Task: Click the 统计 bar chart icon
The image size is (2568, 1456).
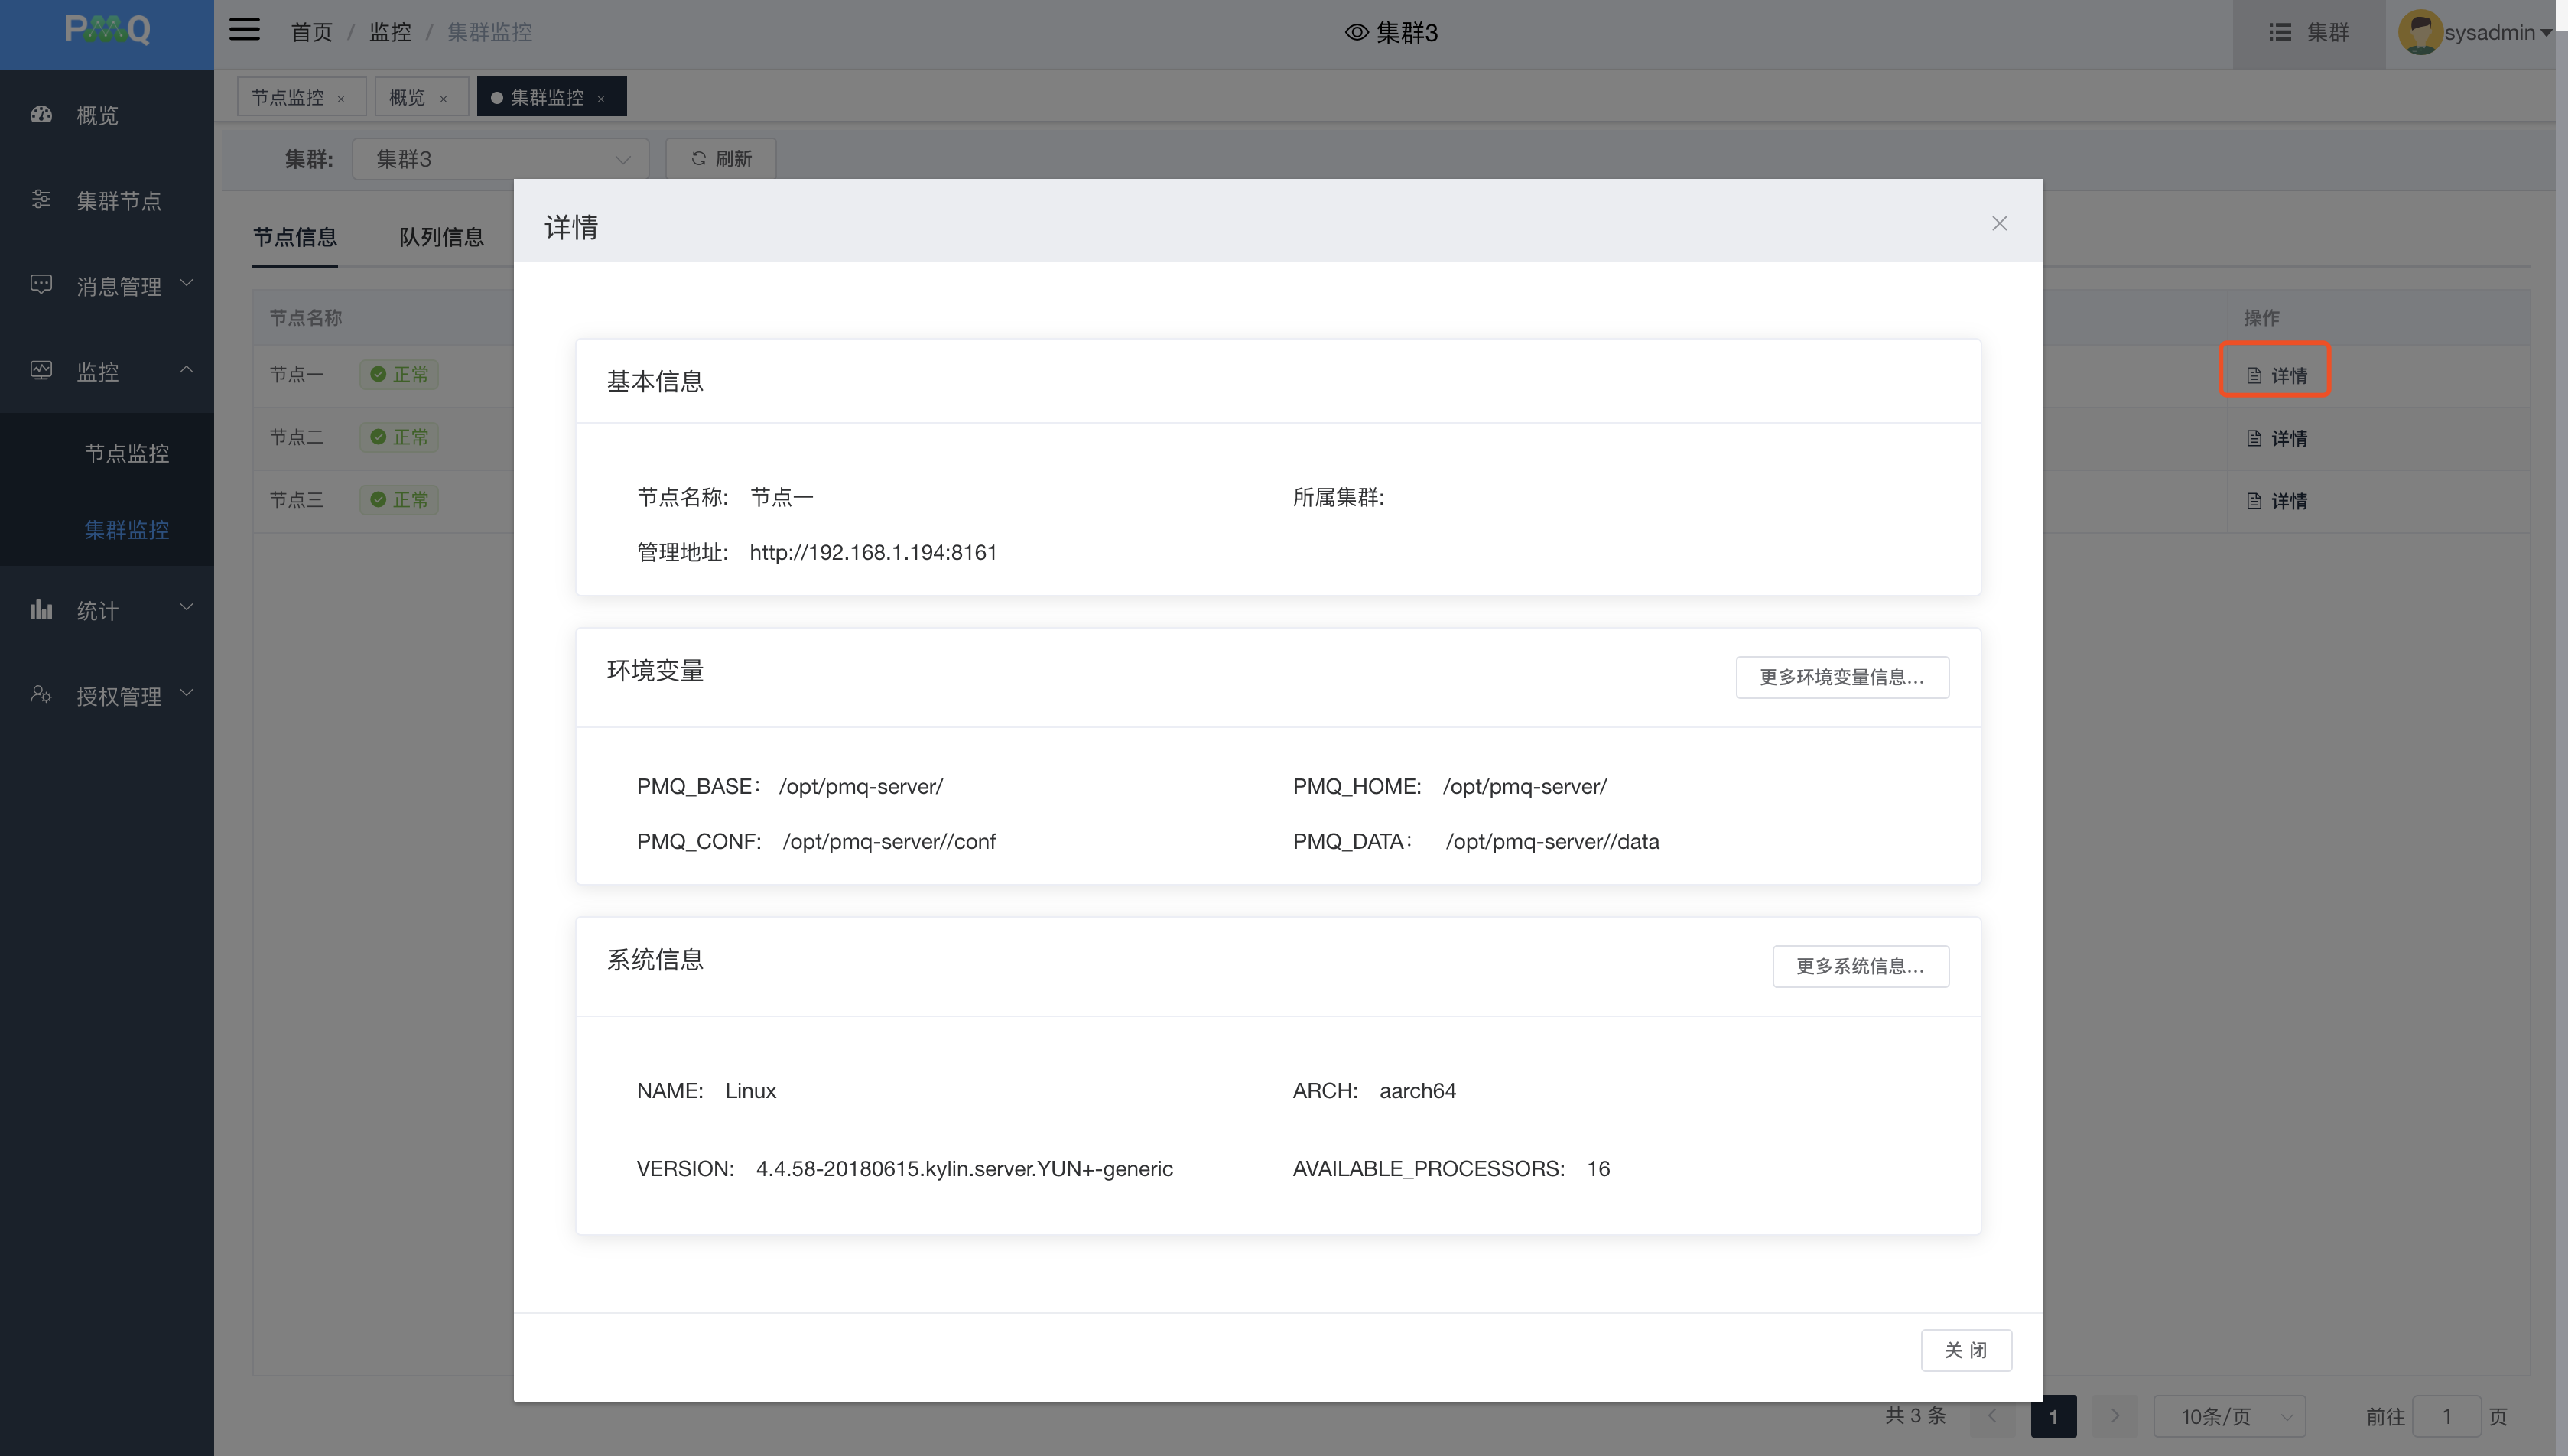Action: click(41, 609)
